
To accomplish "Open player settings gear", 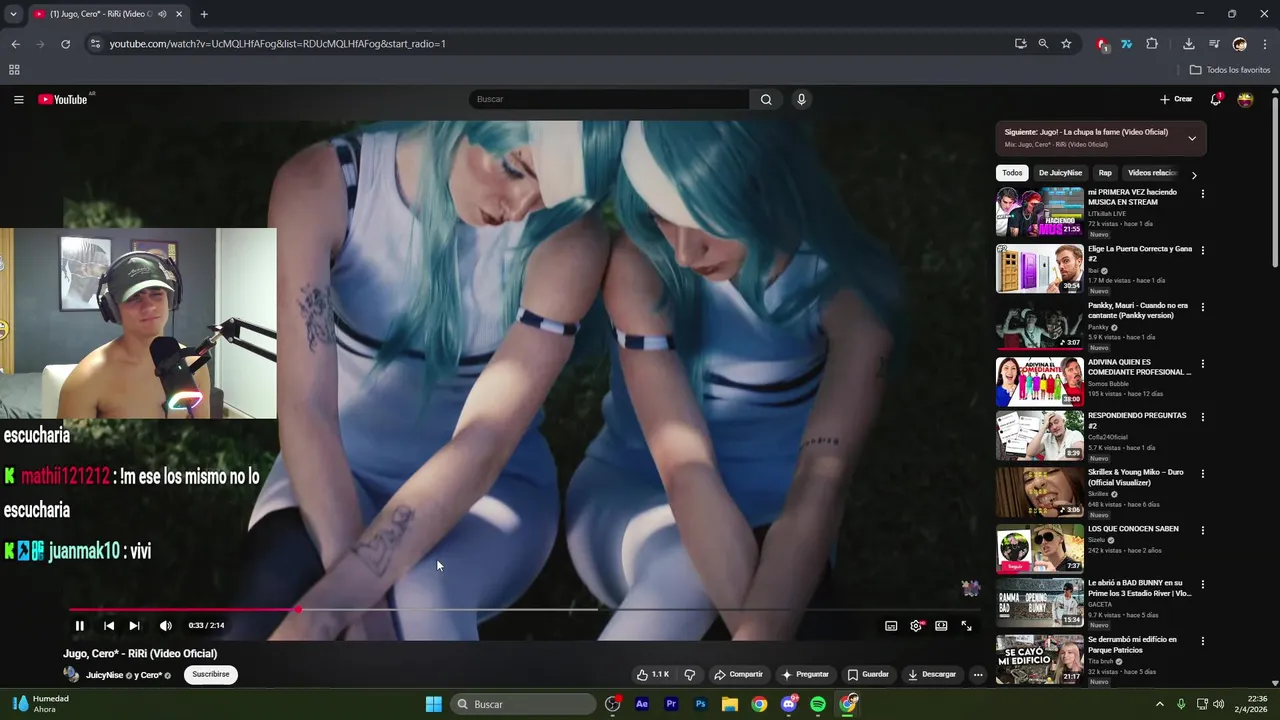I will click(916, 626).
